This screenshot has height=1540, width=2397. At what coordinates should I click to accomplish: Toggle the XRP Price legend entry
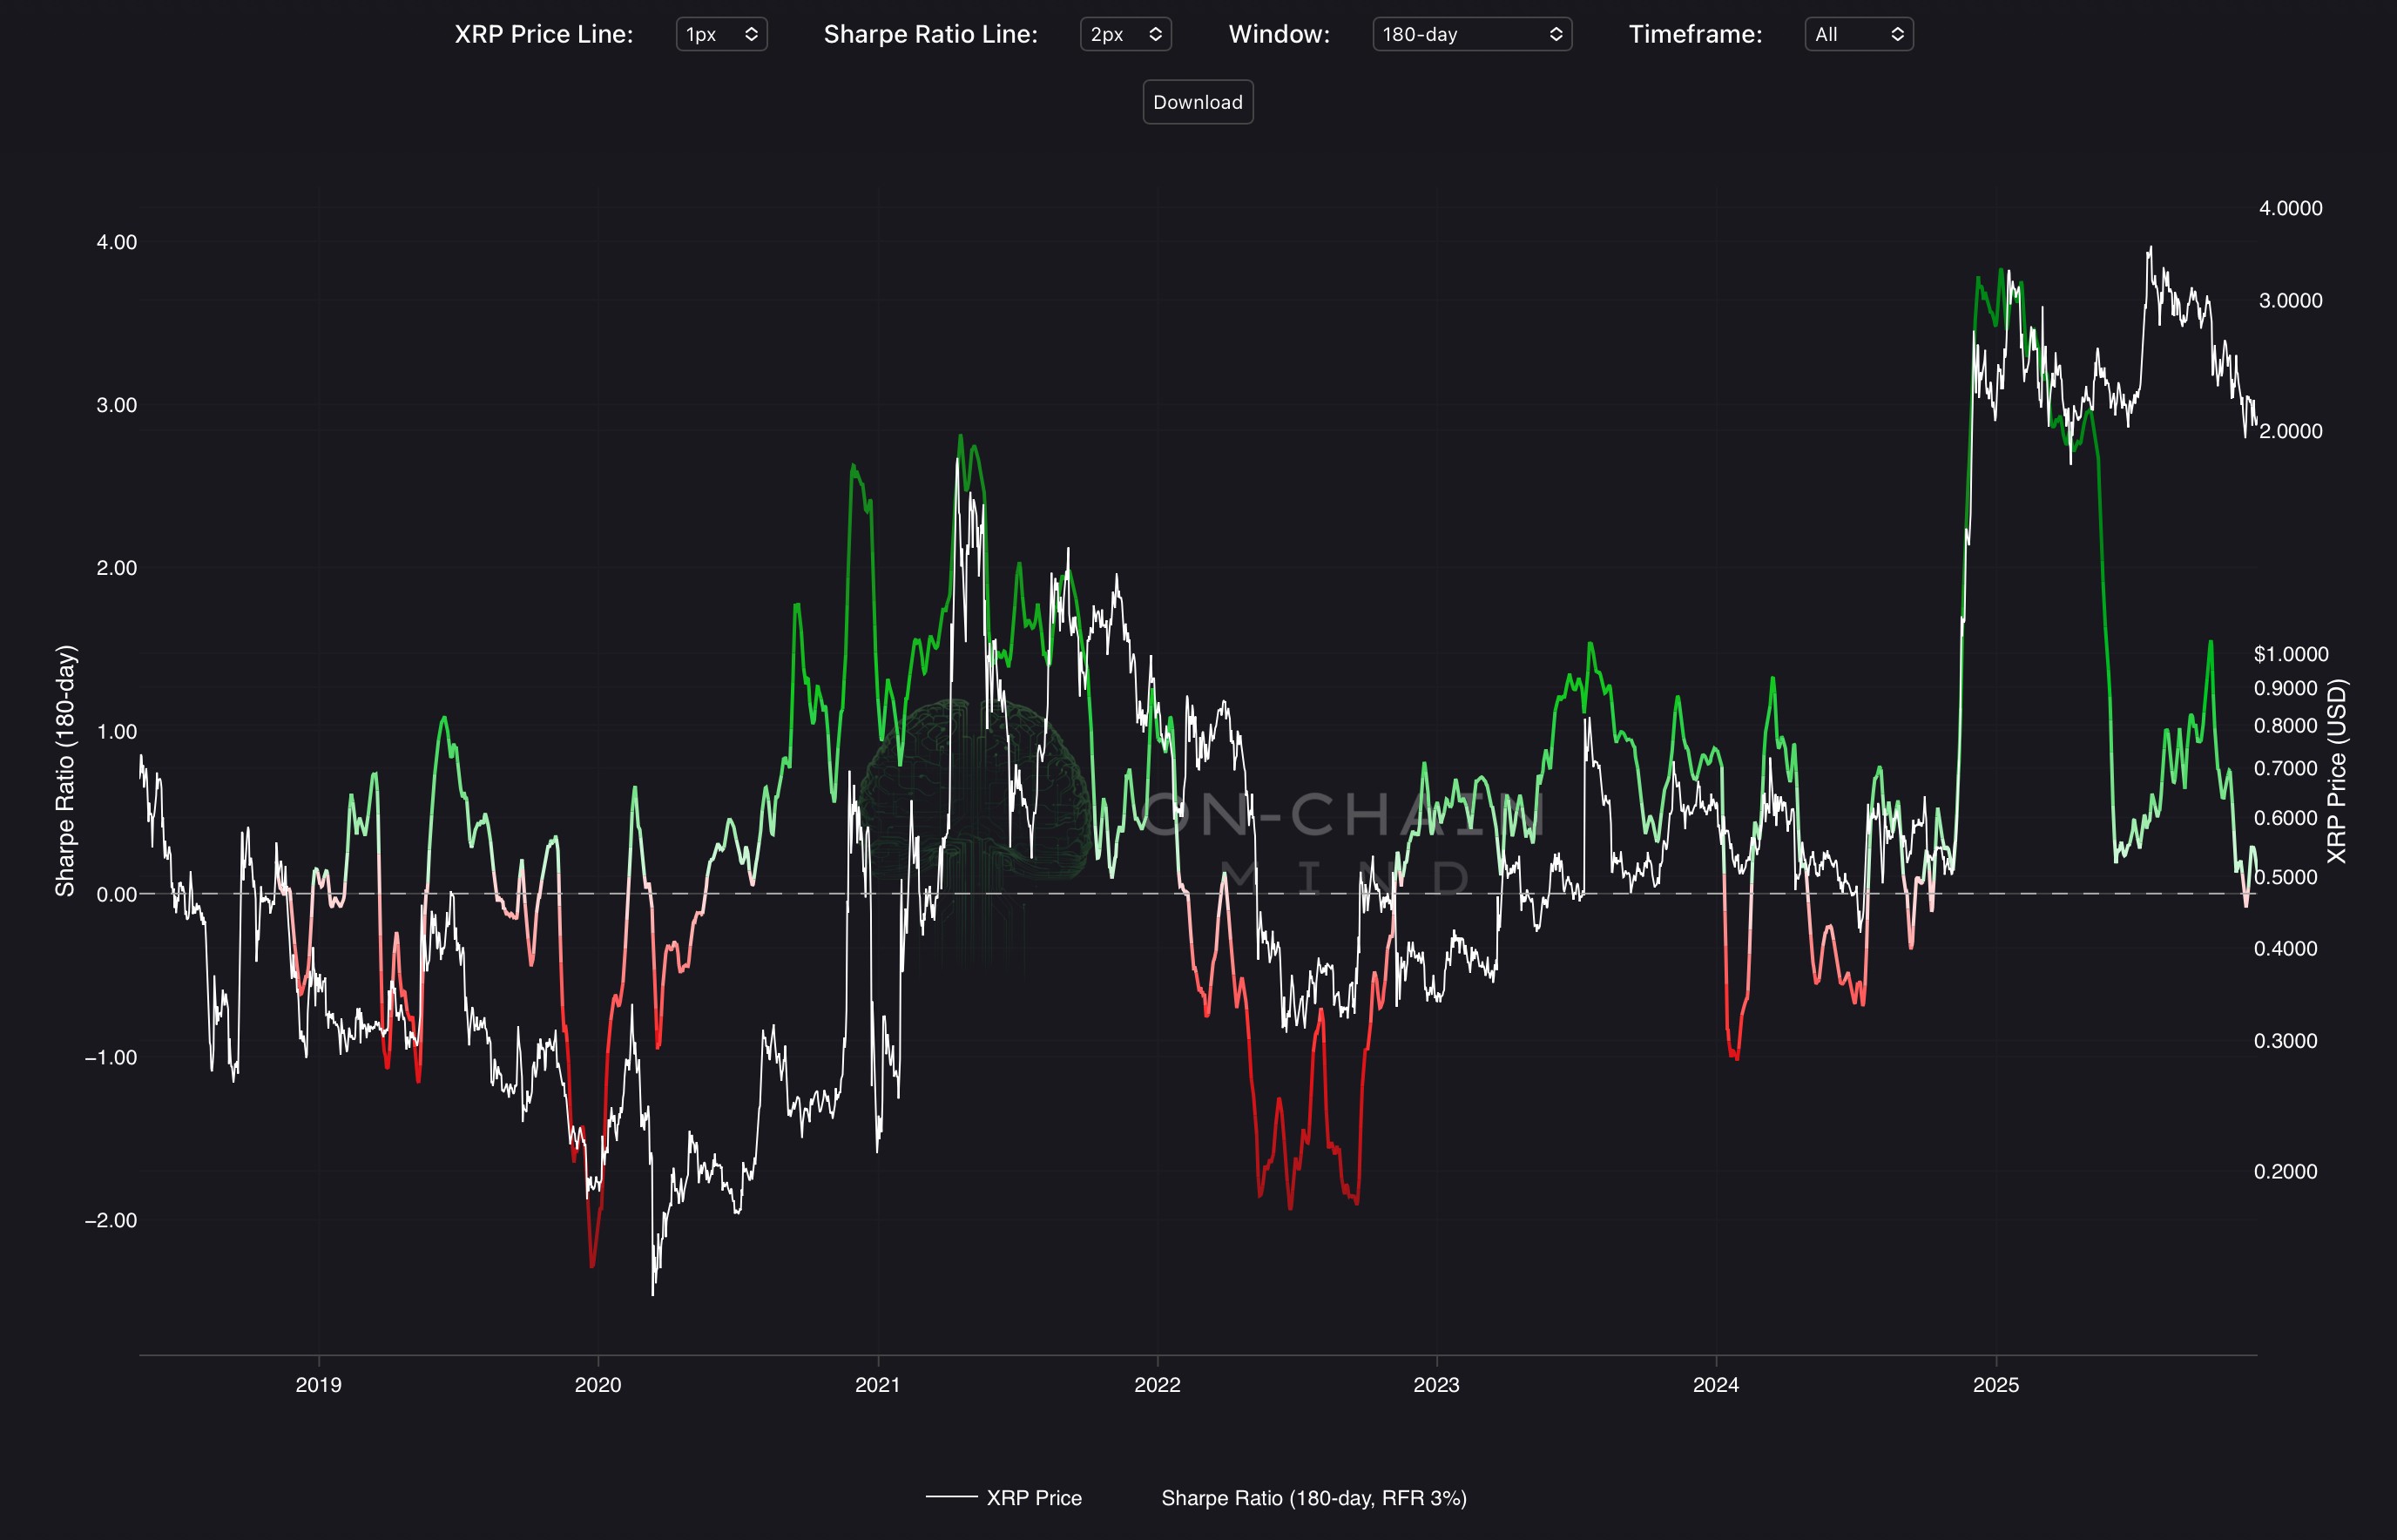pyautogui.click(x=1033, y=1498)
